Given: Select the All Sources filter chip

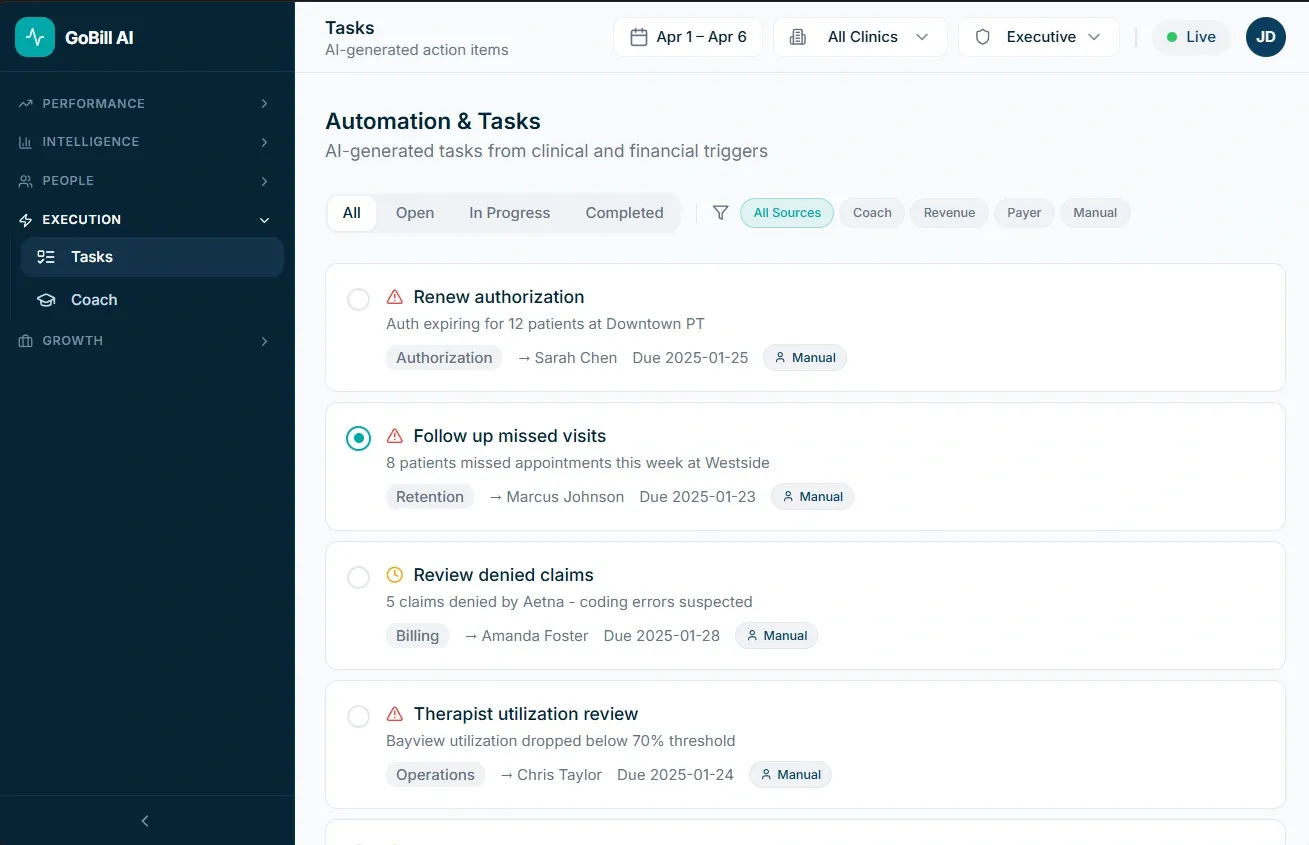Looking at the screenshot, I should [x=787, y=213].
